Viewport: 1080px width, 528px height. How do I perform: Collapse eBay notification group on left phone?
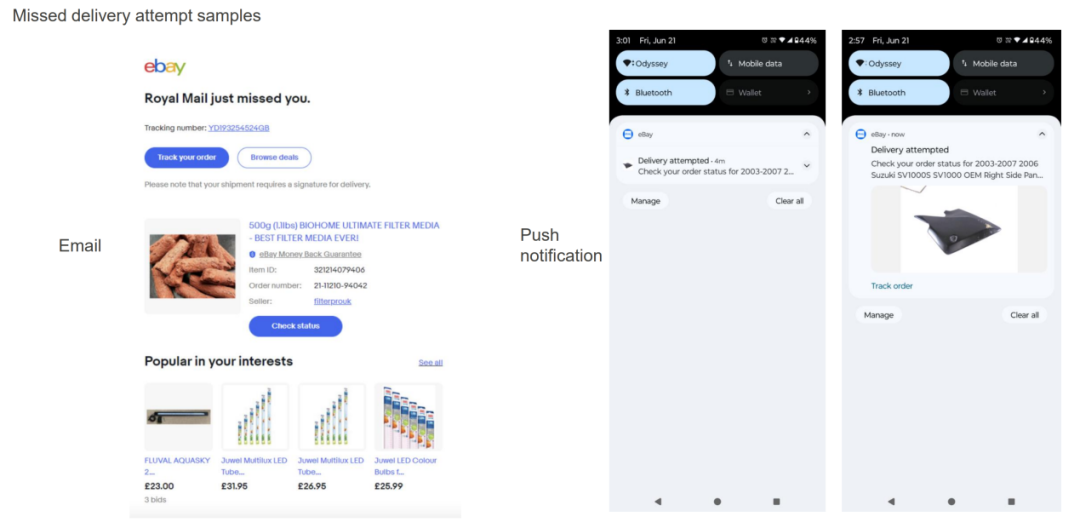[x=807, y=134]
